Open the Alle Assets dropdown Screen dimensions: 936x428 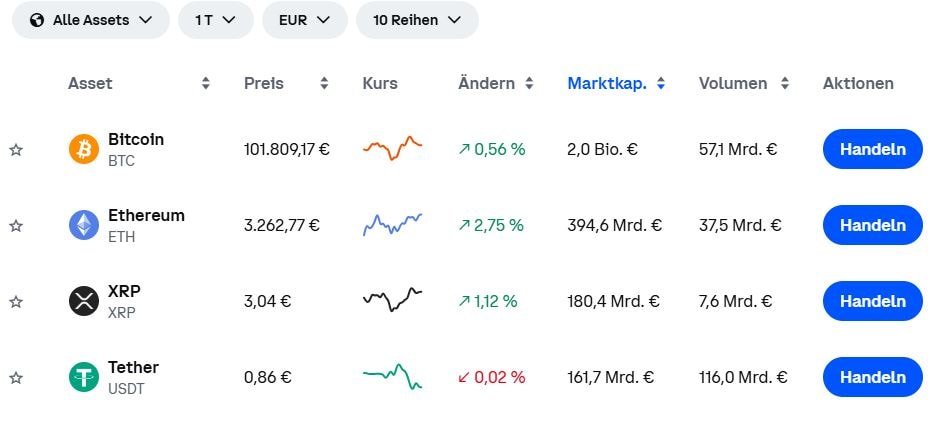point(91,20)
